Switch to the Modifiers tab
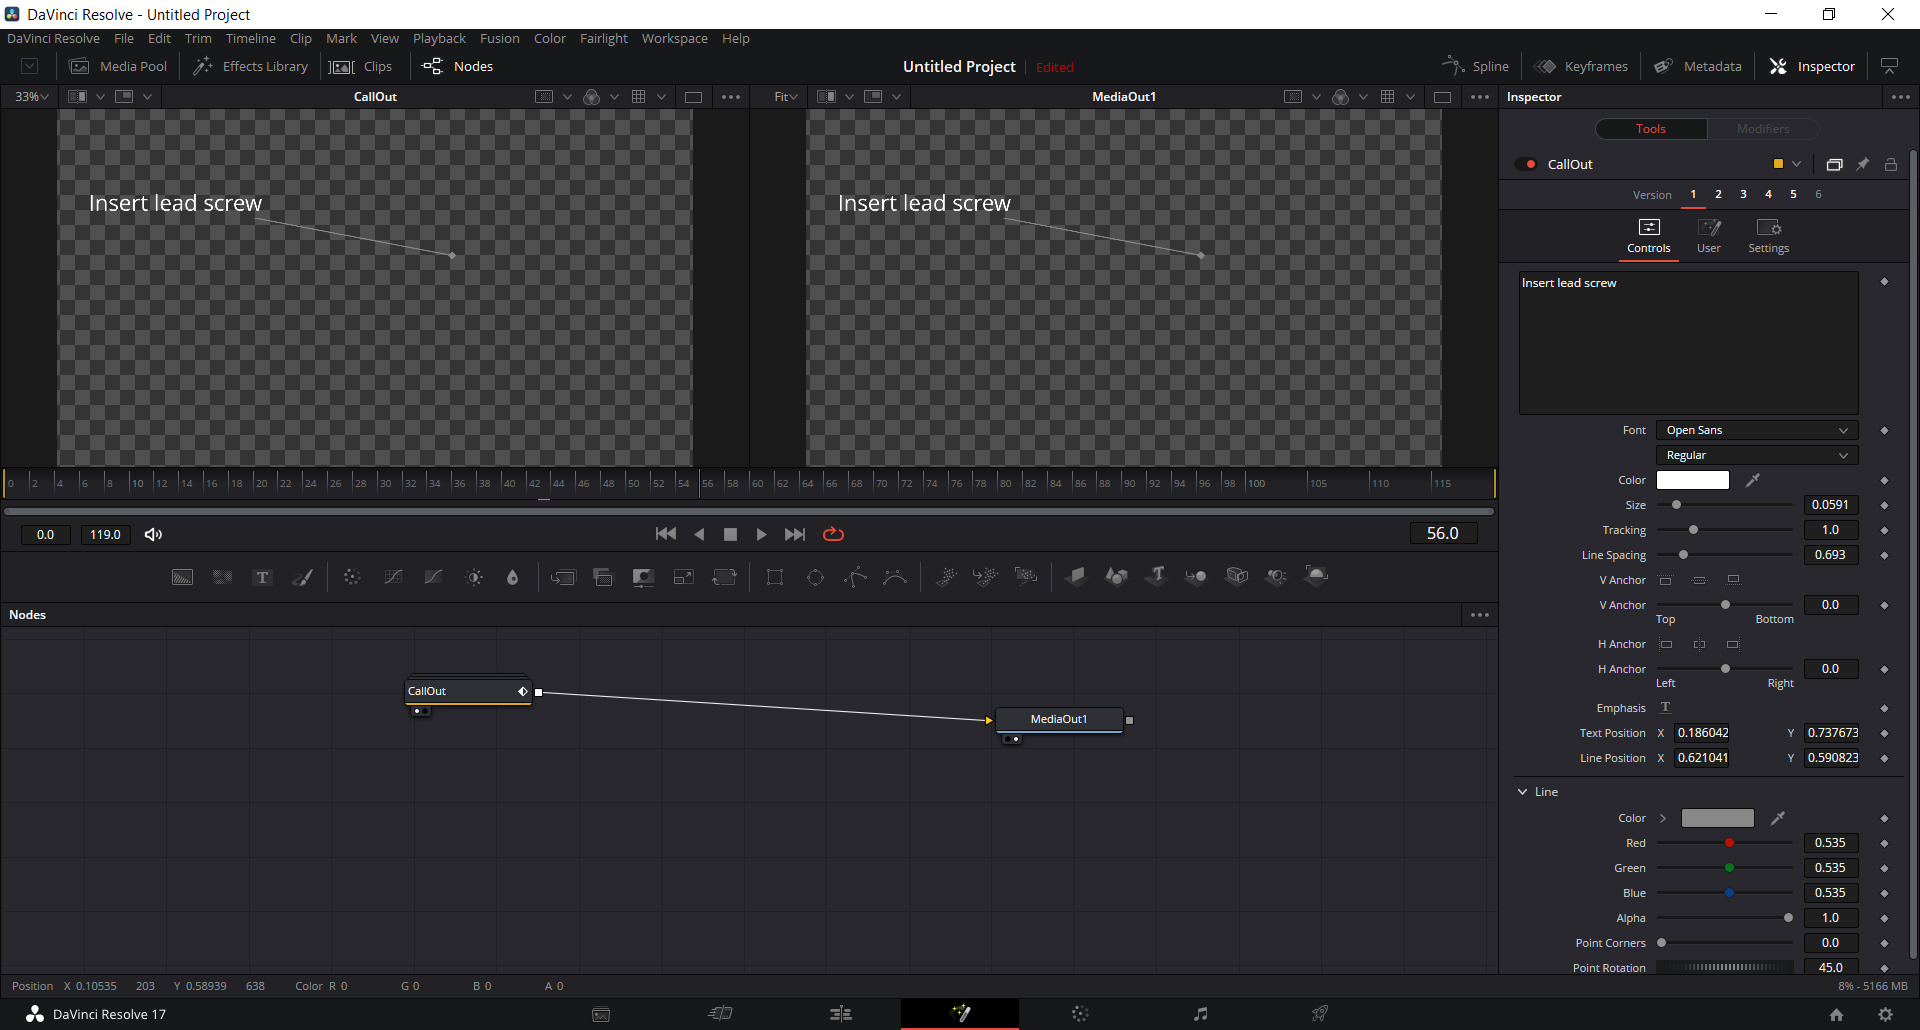 (1762, 129)
